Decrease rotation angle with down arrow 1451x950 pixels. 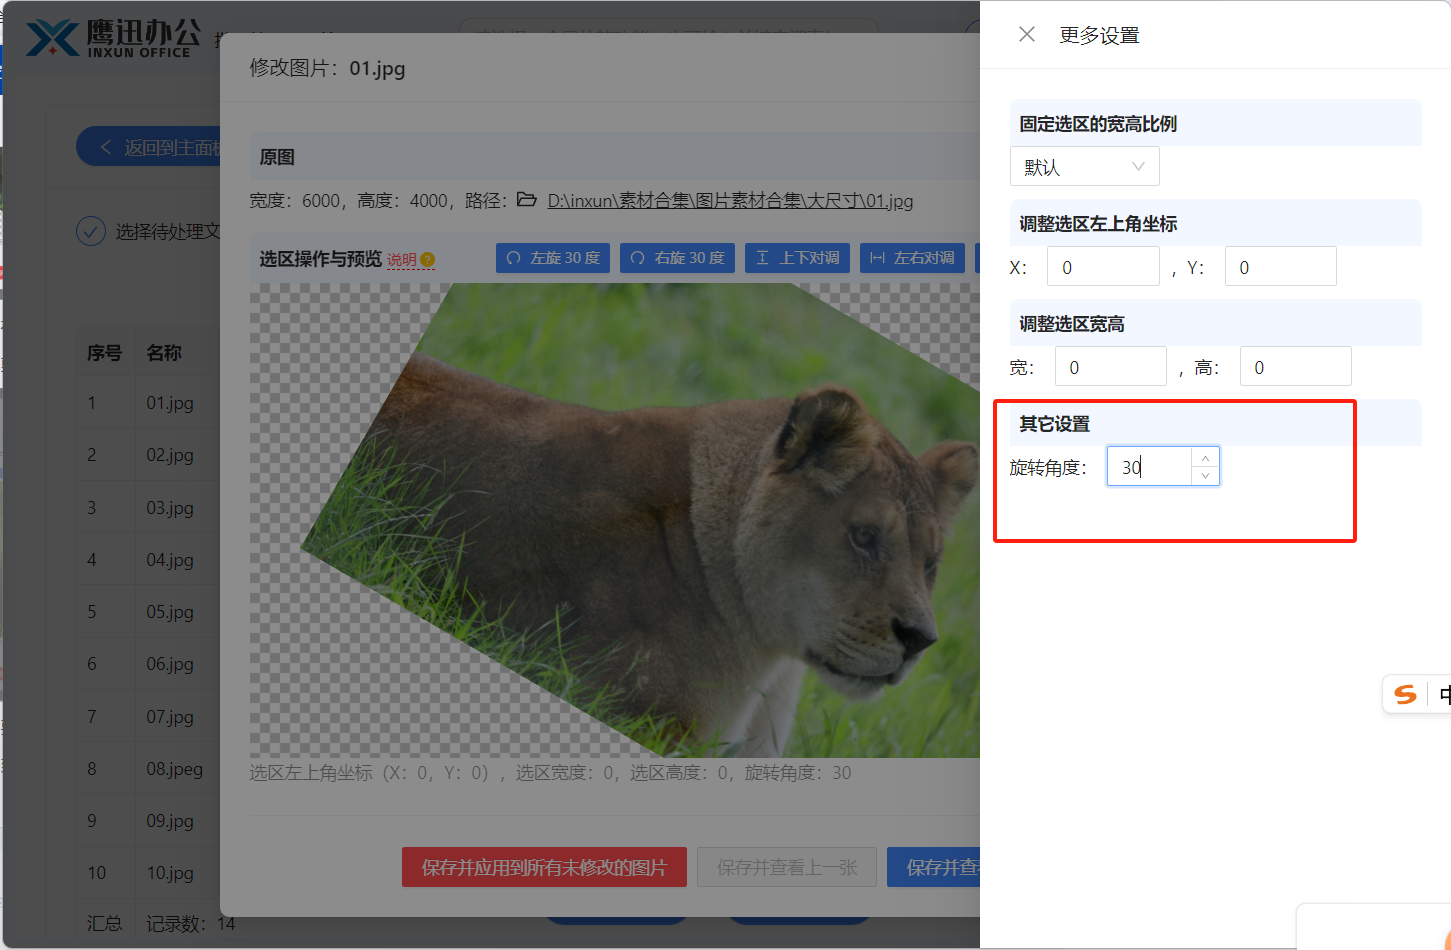[x=1205, y=476]
